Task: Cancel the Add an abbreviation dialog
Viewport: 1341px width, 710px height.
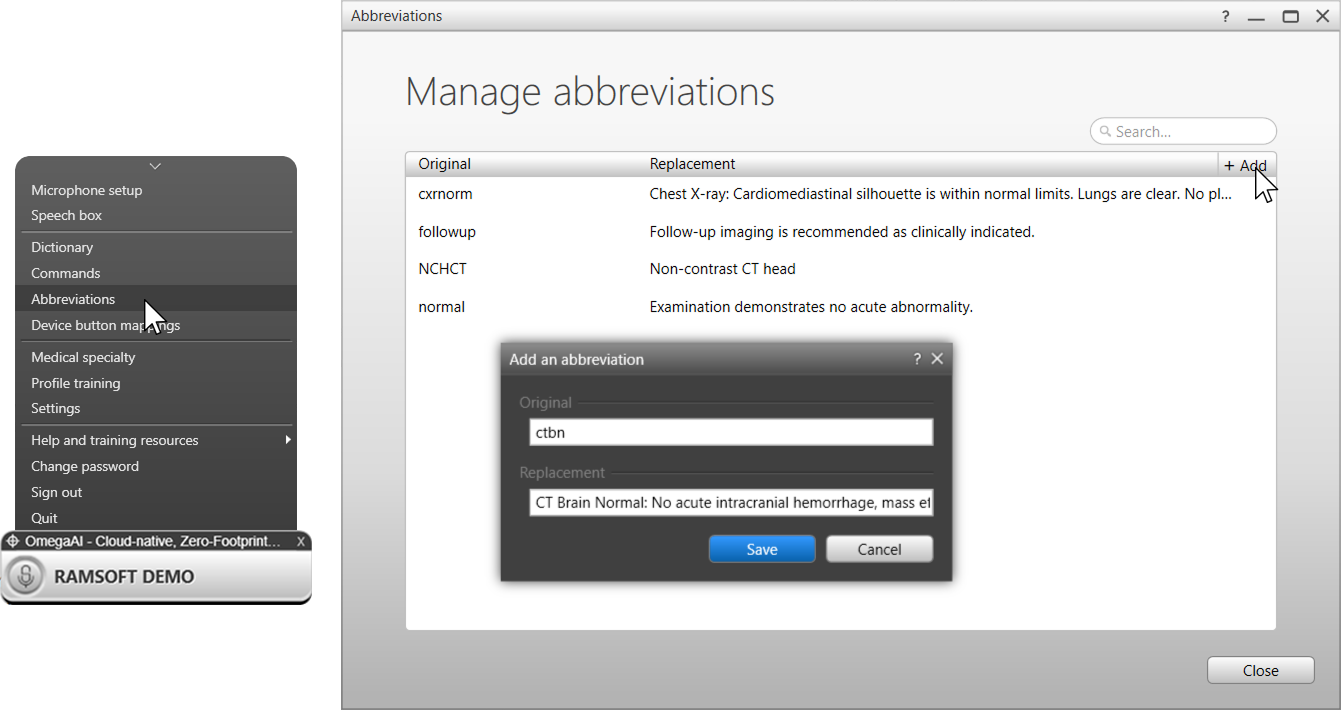Action: pos(880,549)
